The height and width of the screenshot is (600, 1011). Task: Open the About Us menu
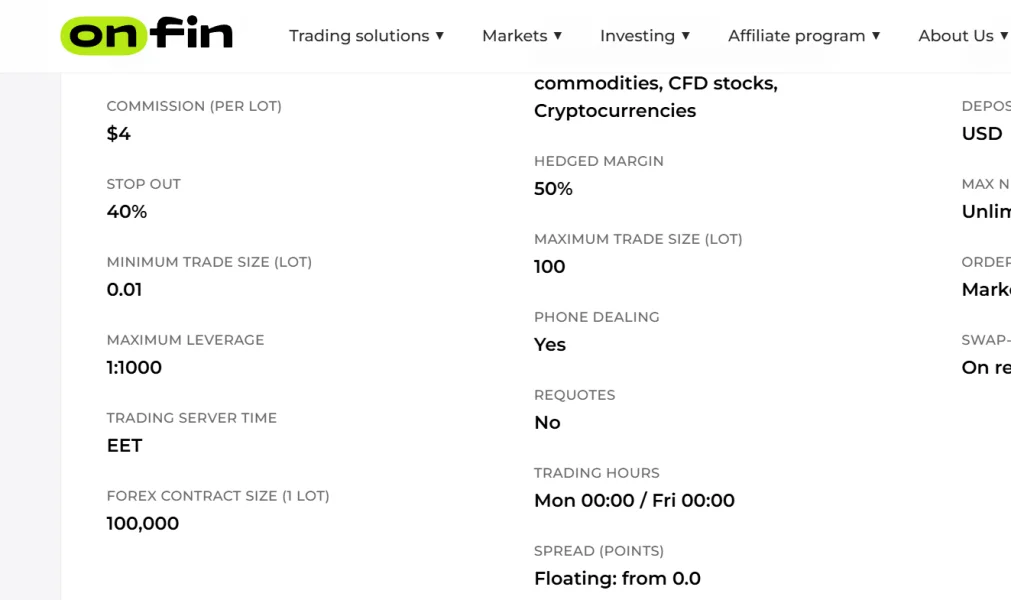(x=955, y=36)
